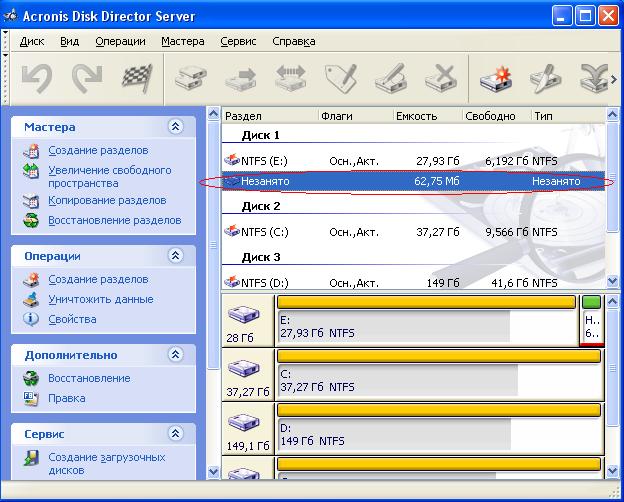Click the Redo arrow toolbar icon
The width and height of the screenshot is (624, 502).
pos(86,77)
